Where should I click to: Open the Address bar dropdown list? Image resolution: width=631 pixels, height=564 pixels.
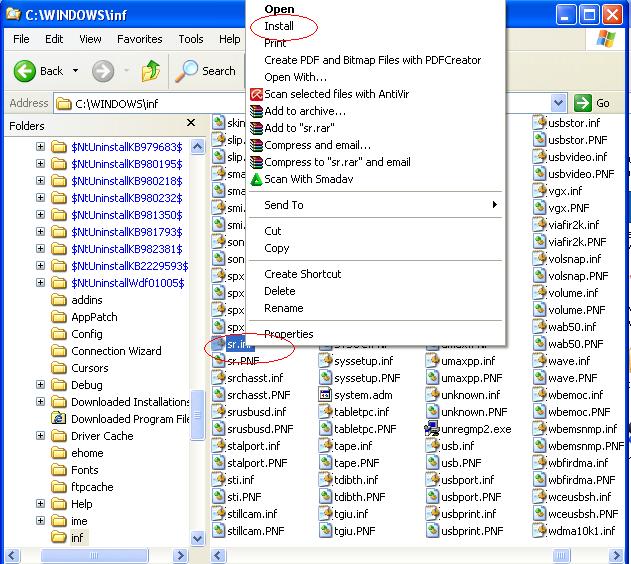(558, 103)
